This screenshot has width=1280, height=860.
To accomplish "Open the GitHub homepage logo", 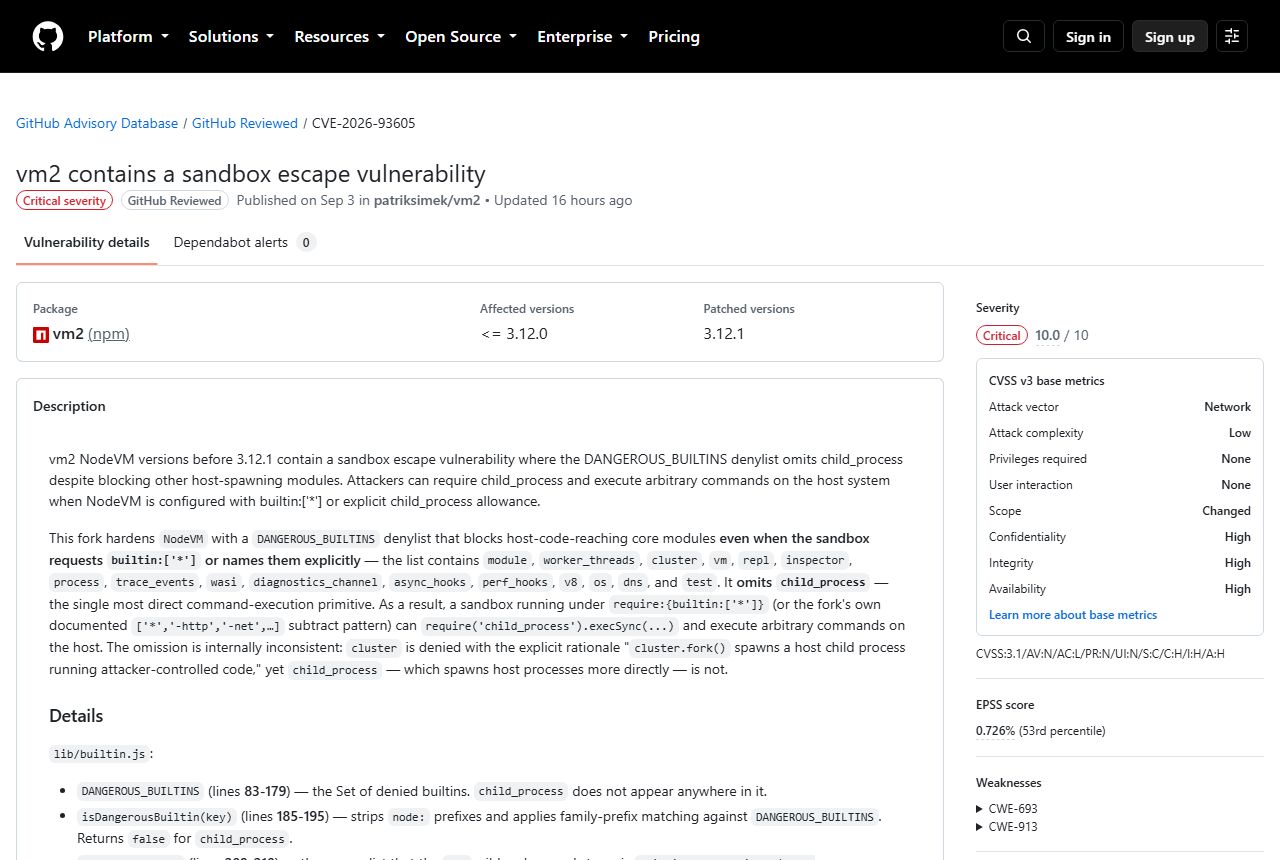I will (x=48, y=37).
